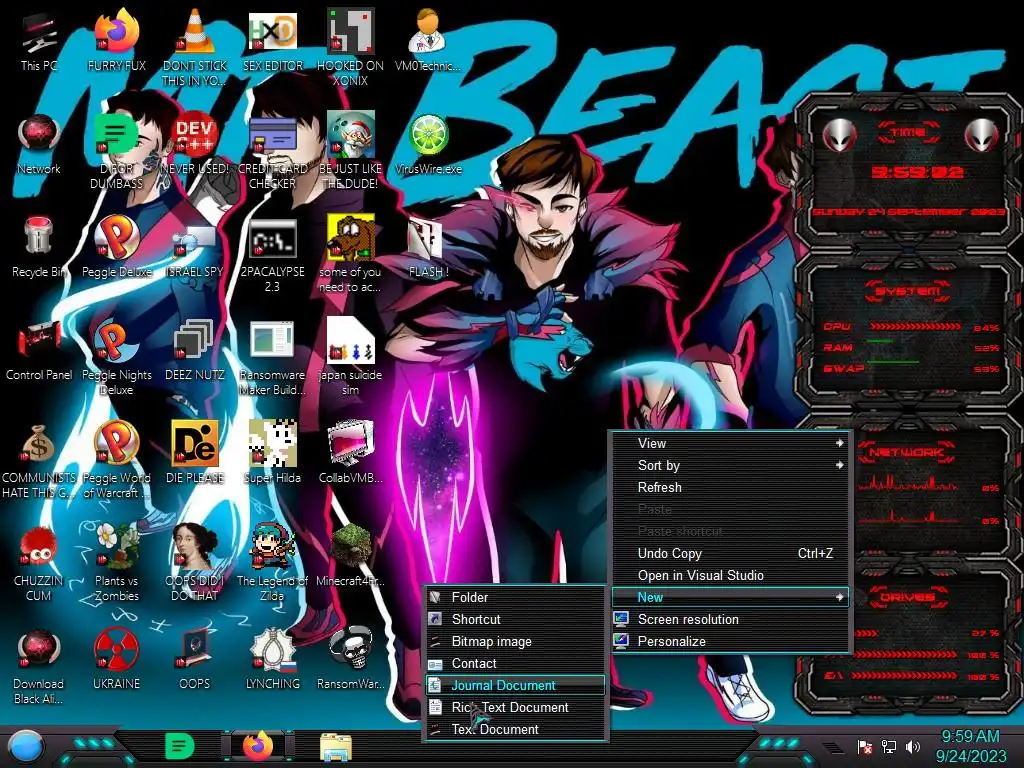Launch the Peggle Deluxe shortcut
1024x768 pixels.
tap(116, 248)
